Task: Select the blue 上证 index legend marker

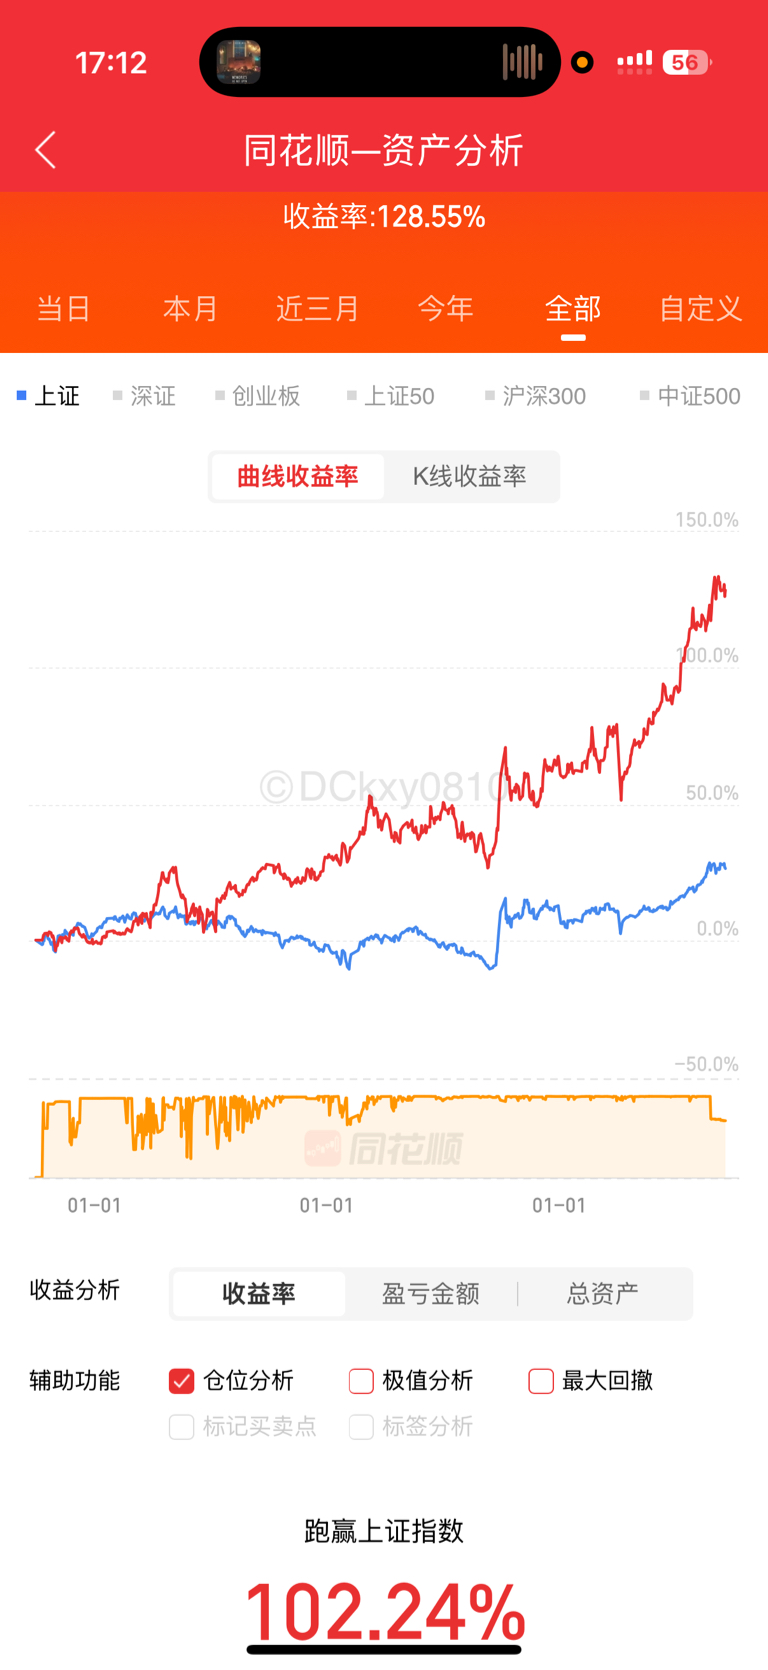Action: coord(22,396)
